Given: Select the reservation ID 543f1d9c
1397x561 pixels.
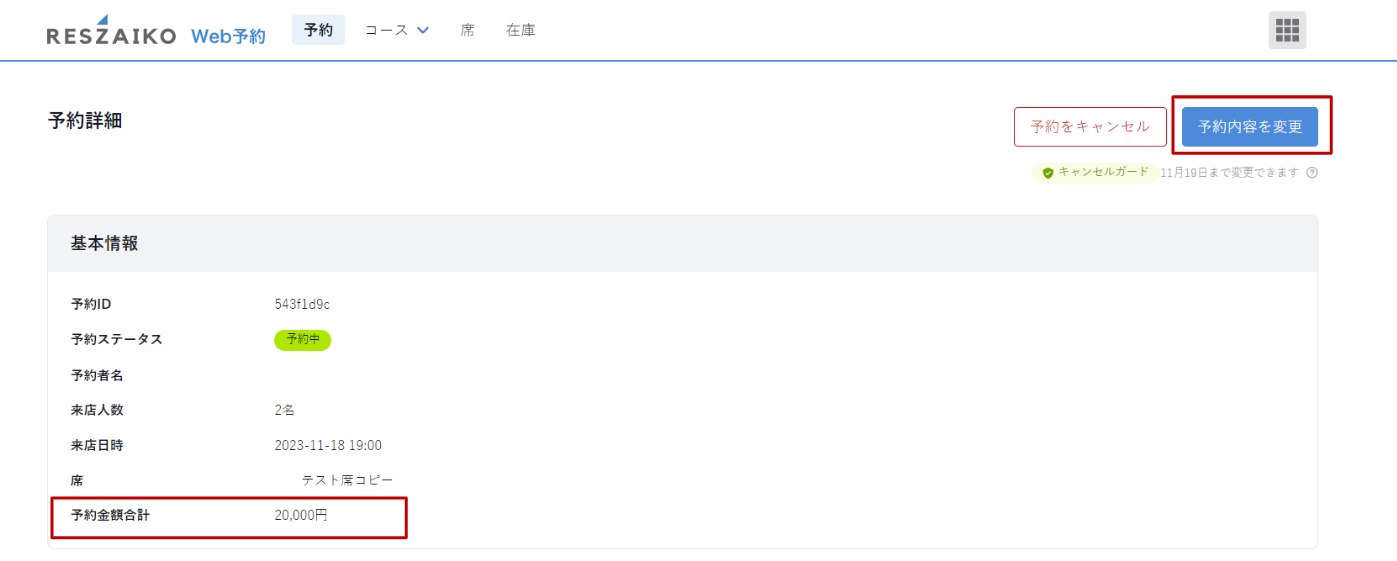Looking at the screenshot, I should 302,304.
